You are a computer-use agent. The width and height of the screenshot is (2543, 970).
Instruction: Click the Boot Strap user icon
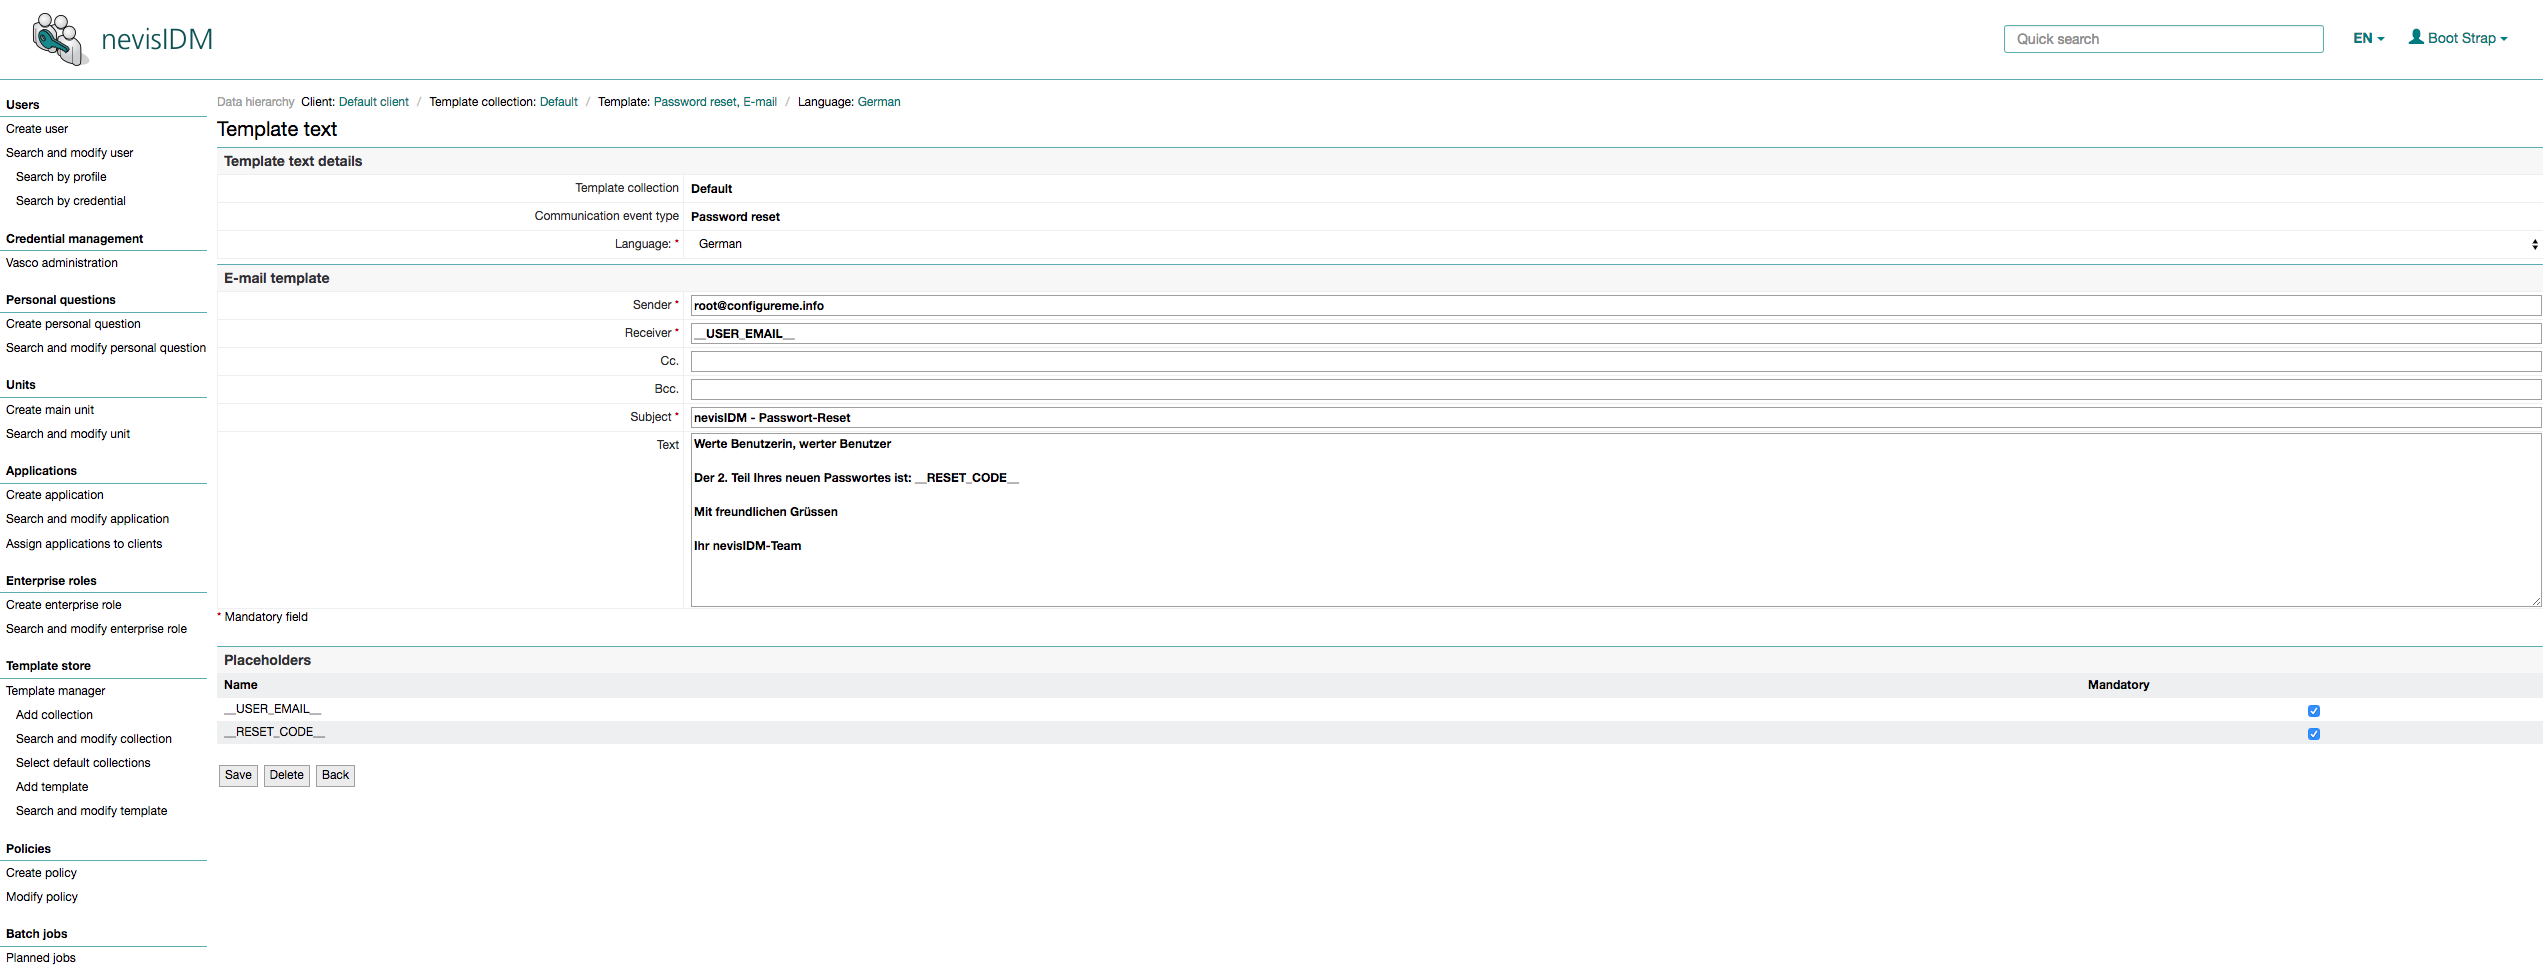(x=2416, y=38)
